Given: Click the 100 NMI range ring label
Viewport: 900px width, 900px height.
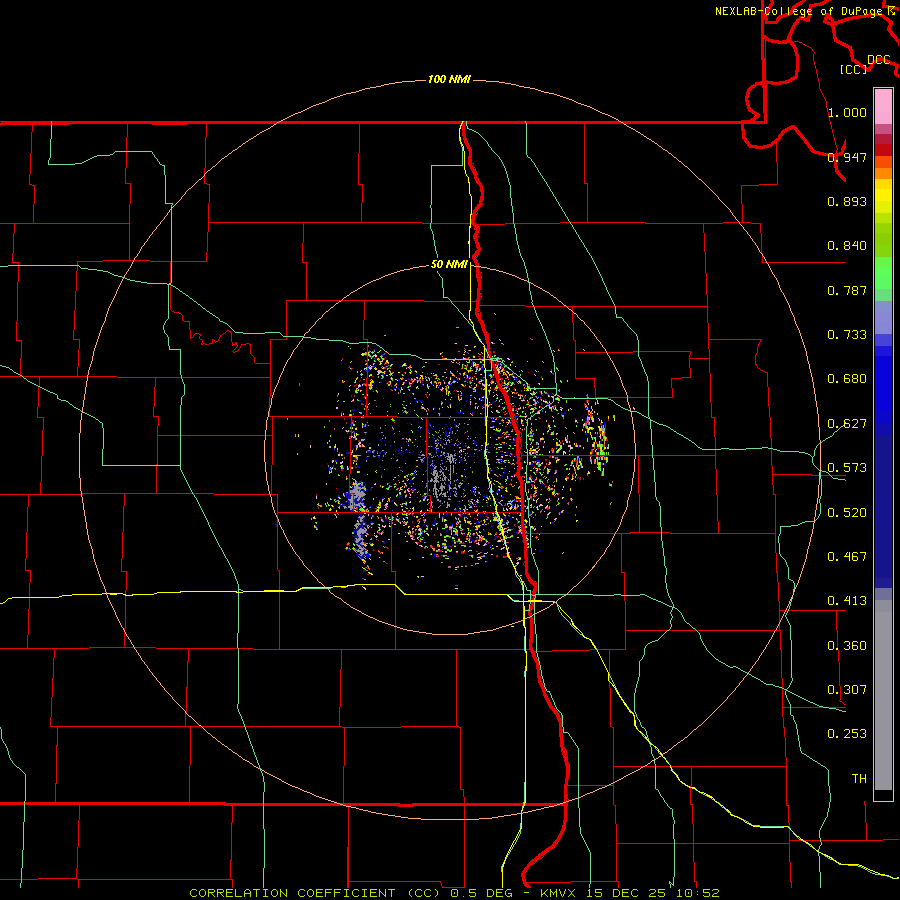Looking at the screenshot, I should tap(449, 79).
